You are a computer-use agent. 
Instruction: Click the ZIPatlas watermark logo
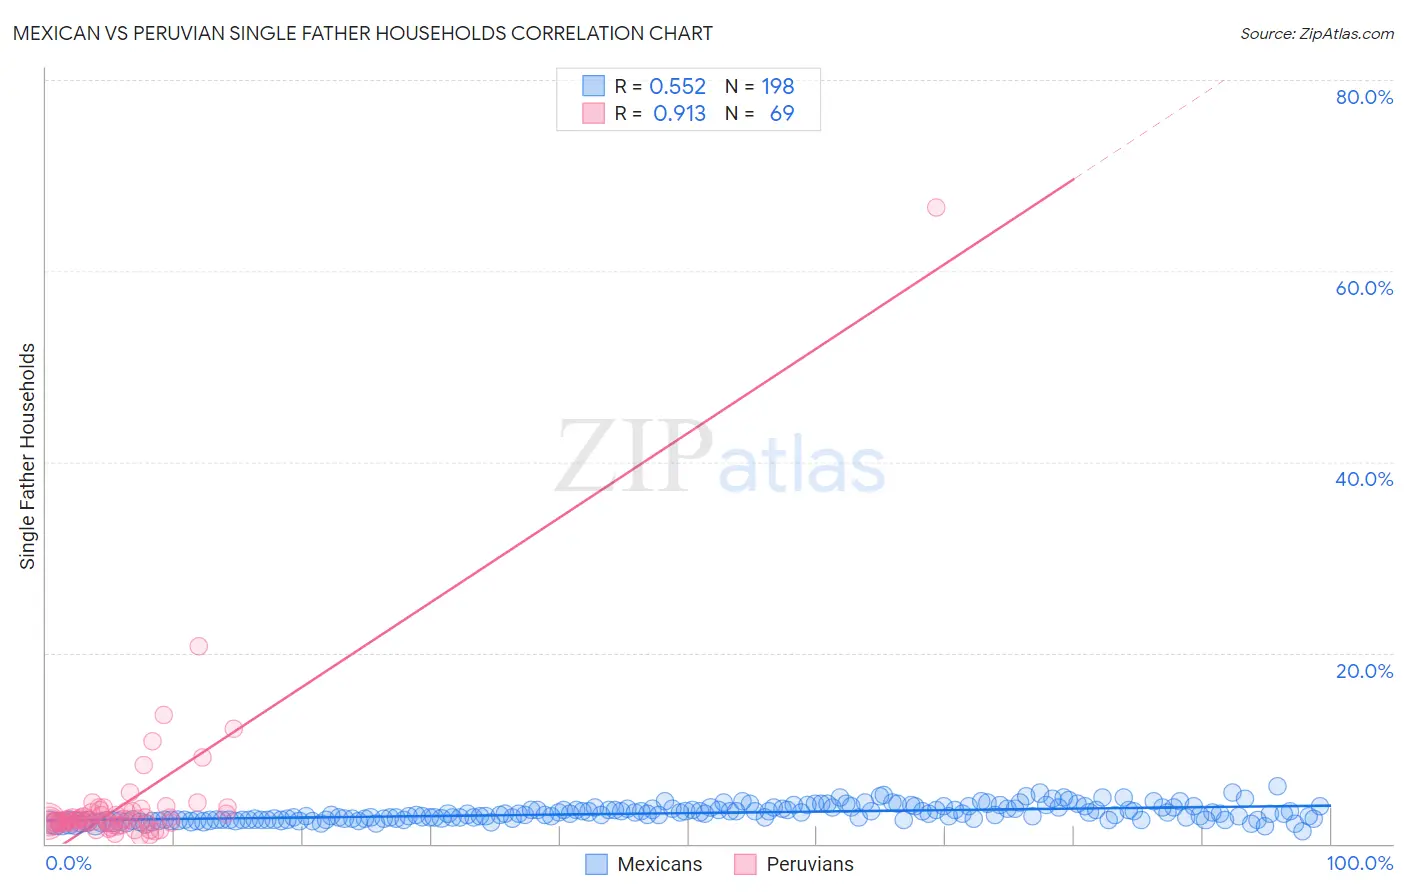point(720,458)
